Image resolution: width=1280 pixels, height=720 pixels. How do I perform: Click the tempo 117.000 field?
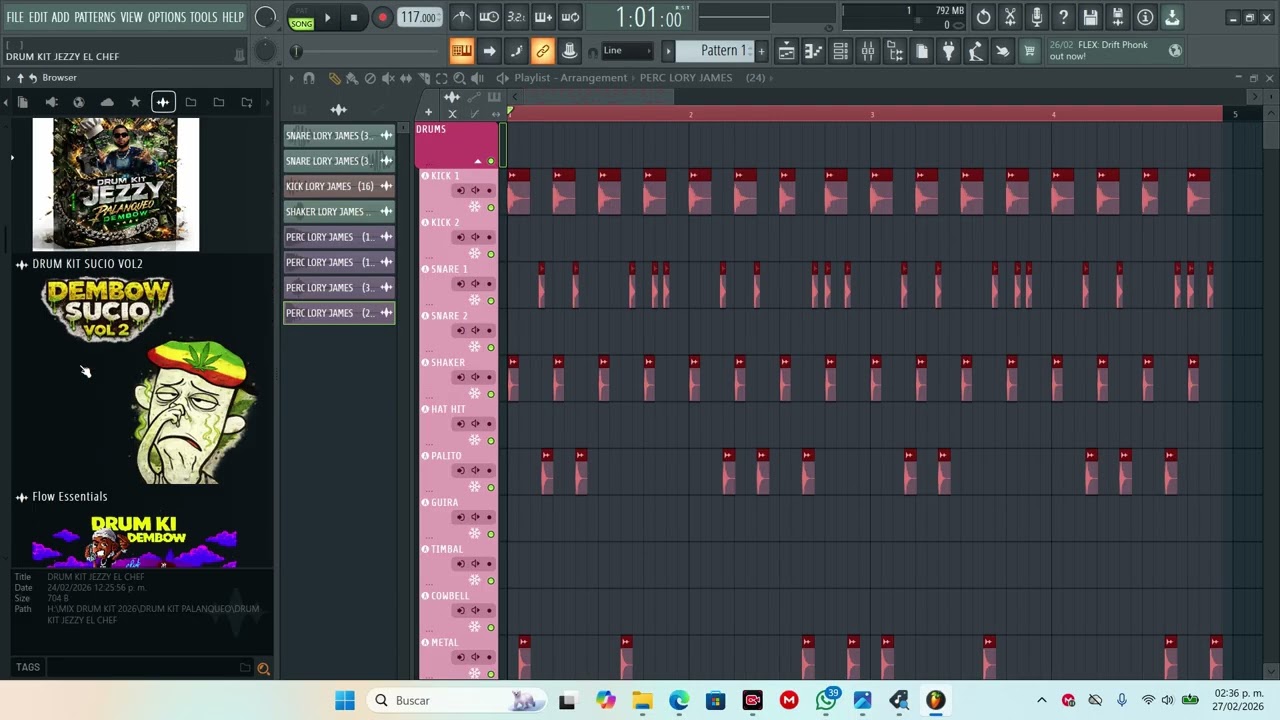coord(420,17)
